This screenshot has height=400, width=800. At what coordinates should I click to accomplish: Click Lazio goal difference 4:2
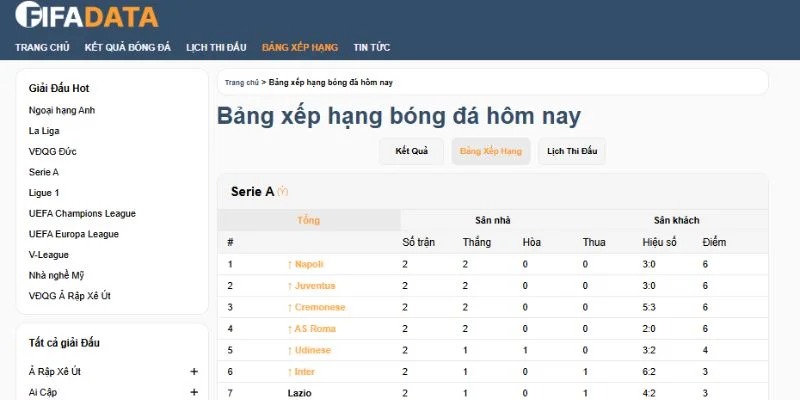coord(649,393)
